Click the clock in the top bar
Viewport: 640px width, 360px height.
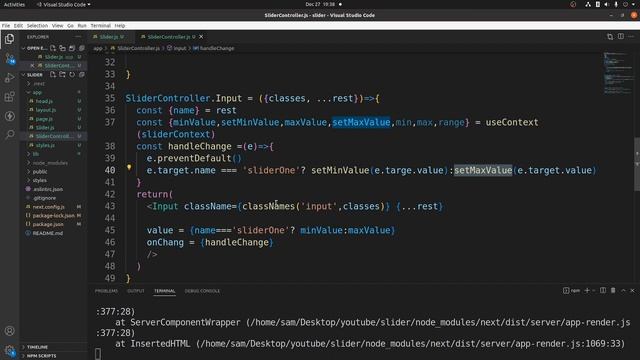pyautogui.click(x=320, y=4)
